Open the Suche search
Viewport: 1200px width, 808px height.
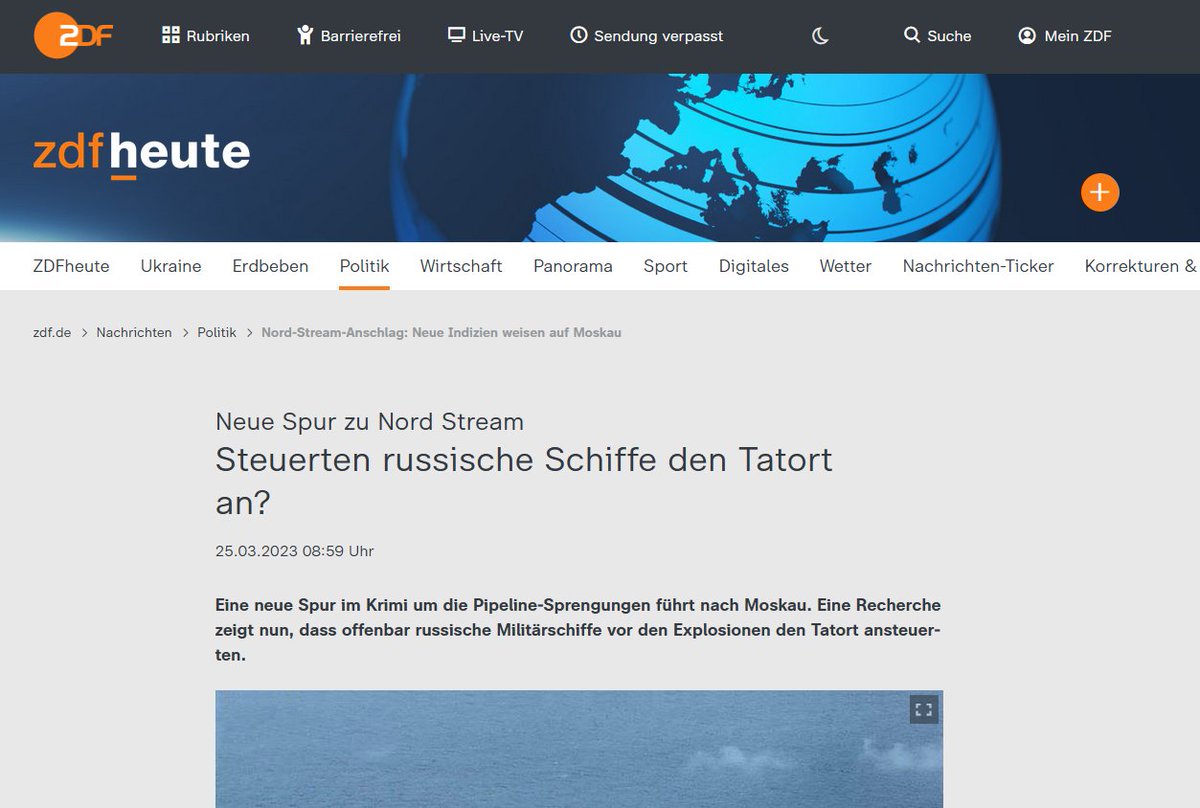pyautogui.click(x=937, y=36)
